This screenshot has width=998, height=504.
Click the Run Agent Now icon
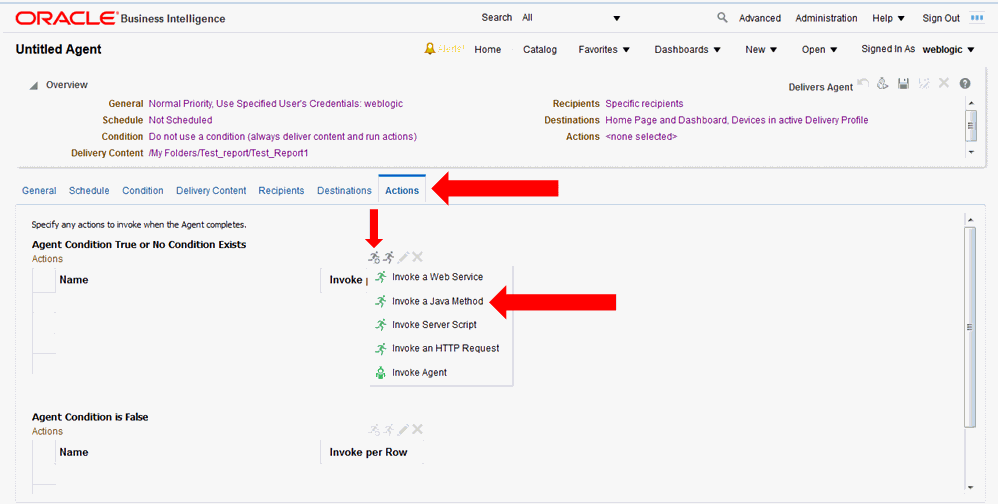(883, 83)
